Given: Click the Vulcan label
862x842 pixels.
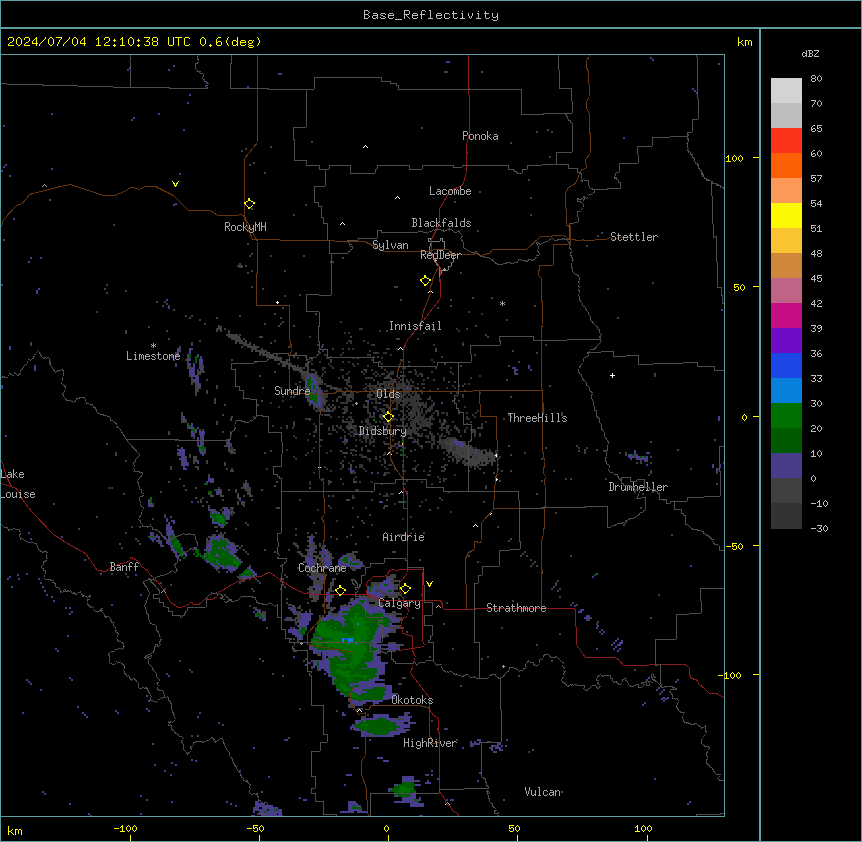Looking at the screenshot, I should tap(543, 792).
